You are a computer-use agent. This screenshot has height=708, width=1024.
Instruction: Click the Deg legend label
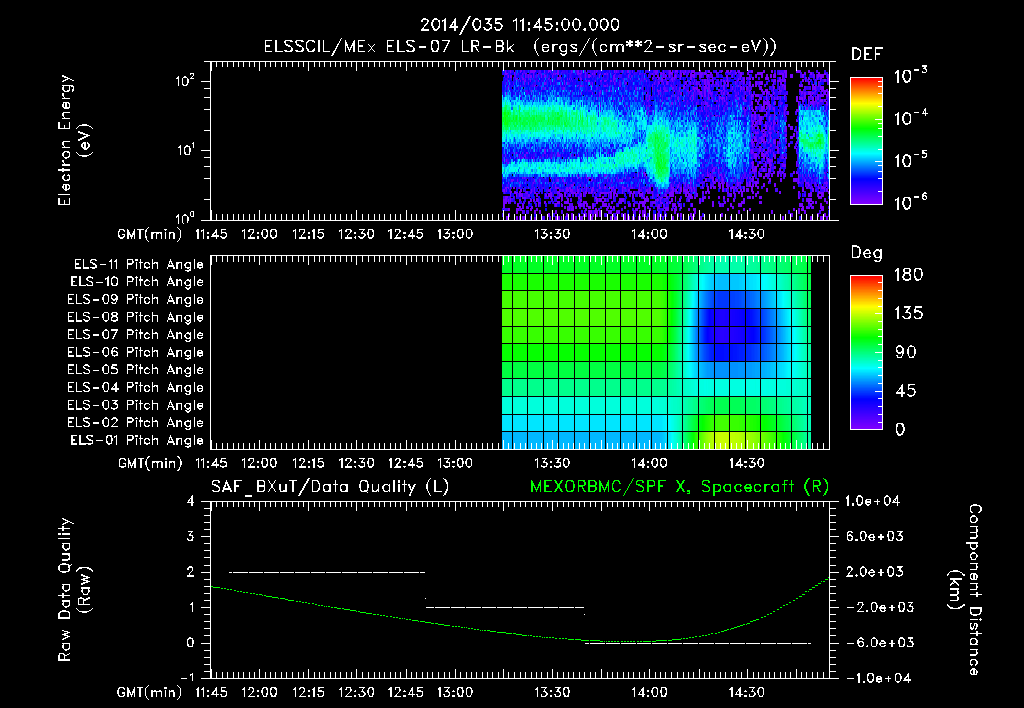coord(867,253)
